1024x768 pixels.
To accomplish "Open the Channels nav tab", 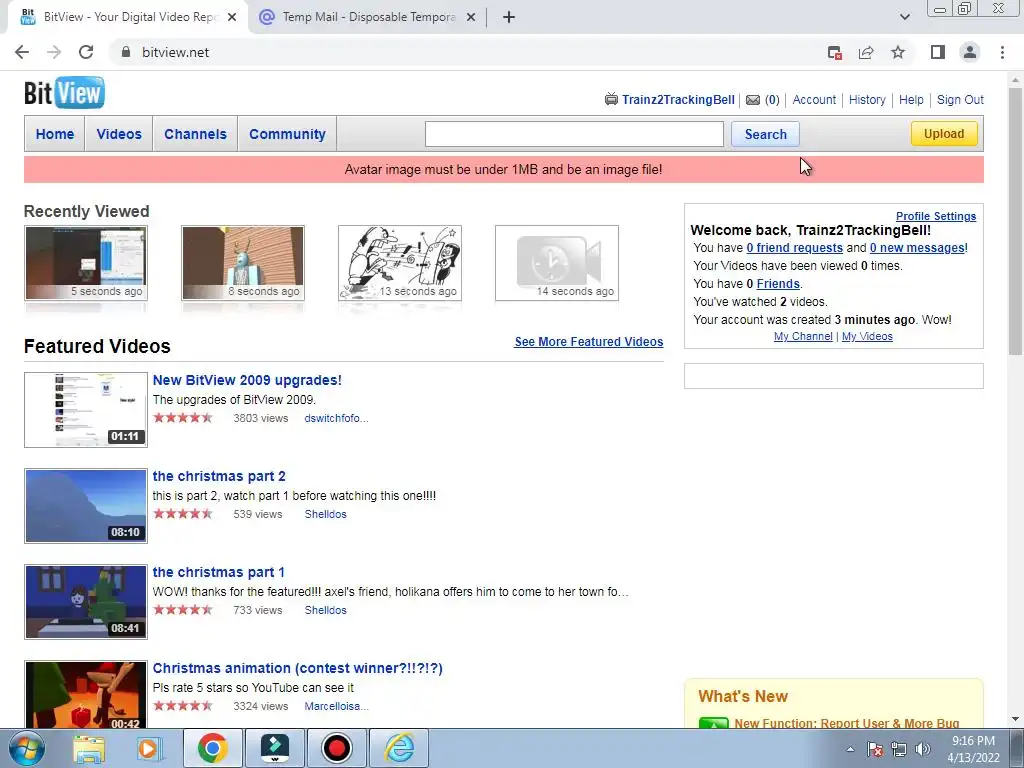I will pyautogui.click(x=195, y=134).
